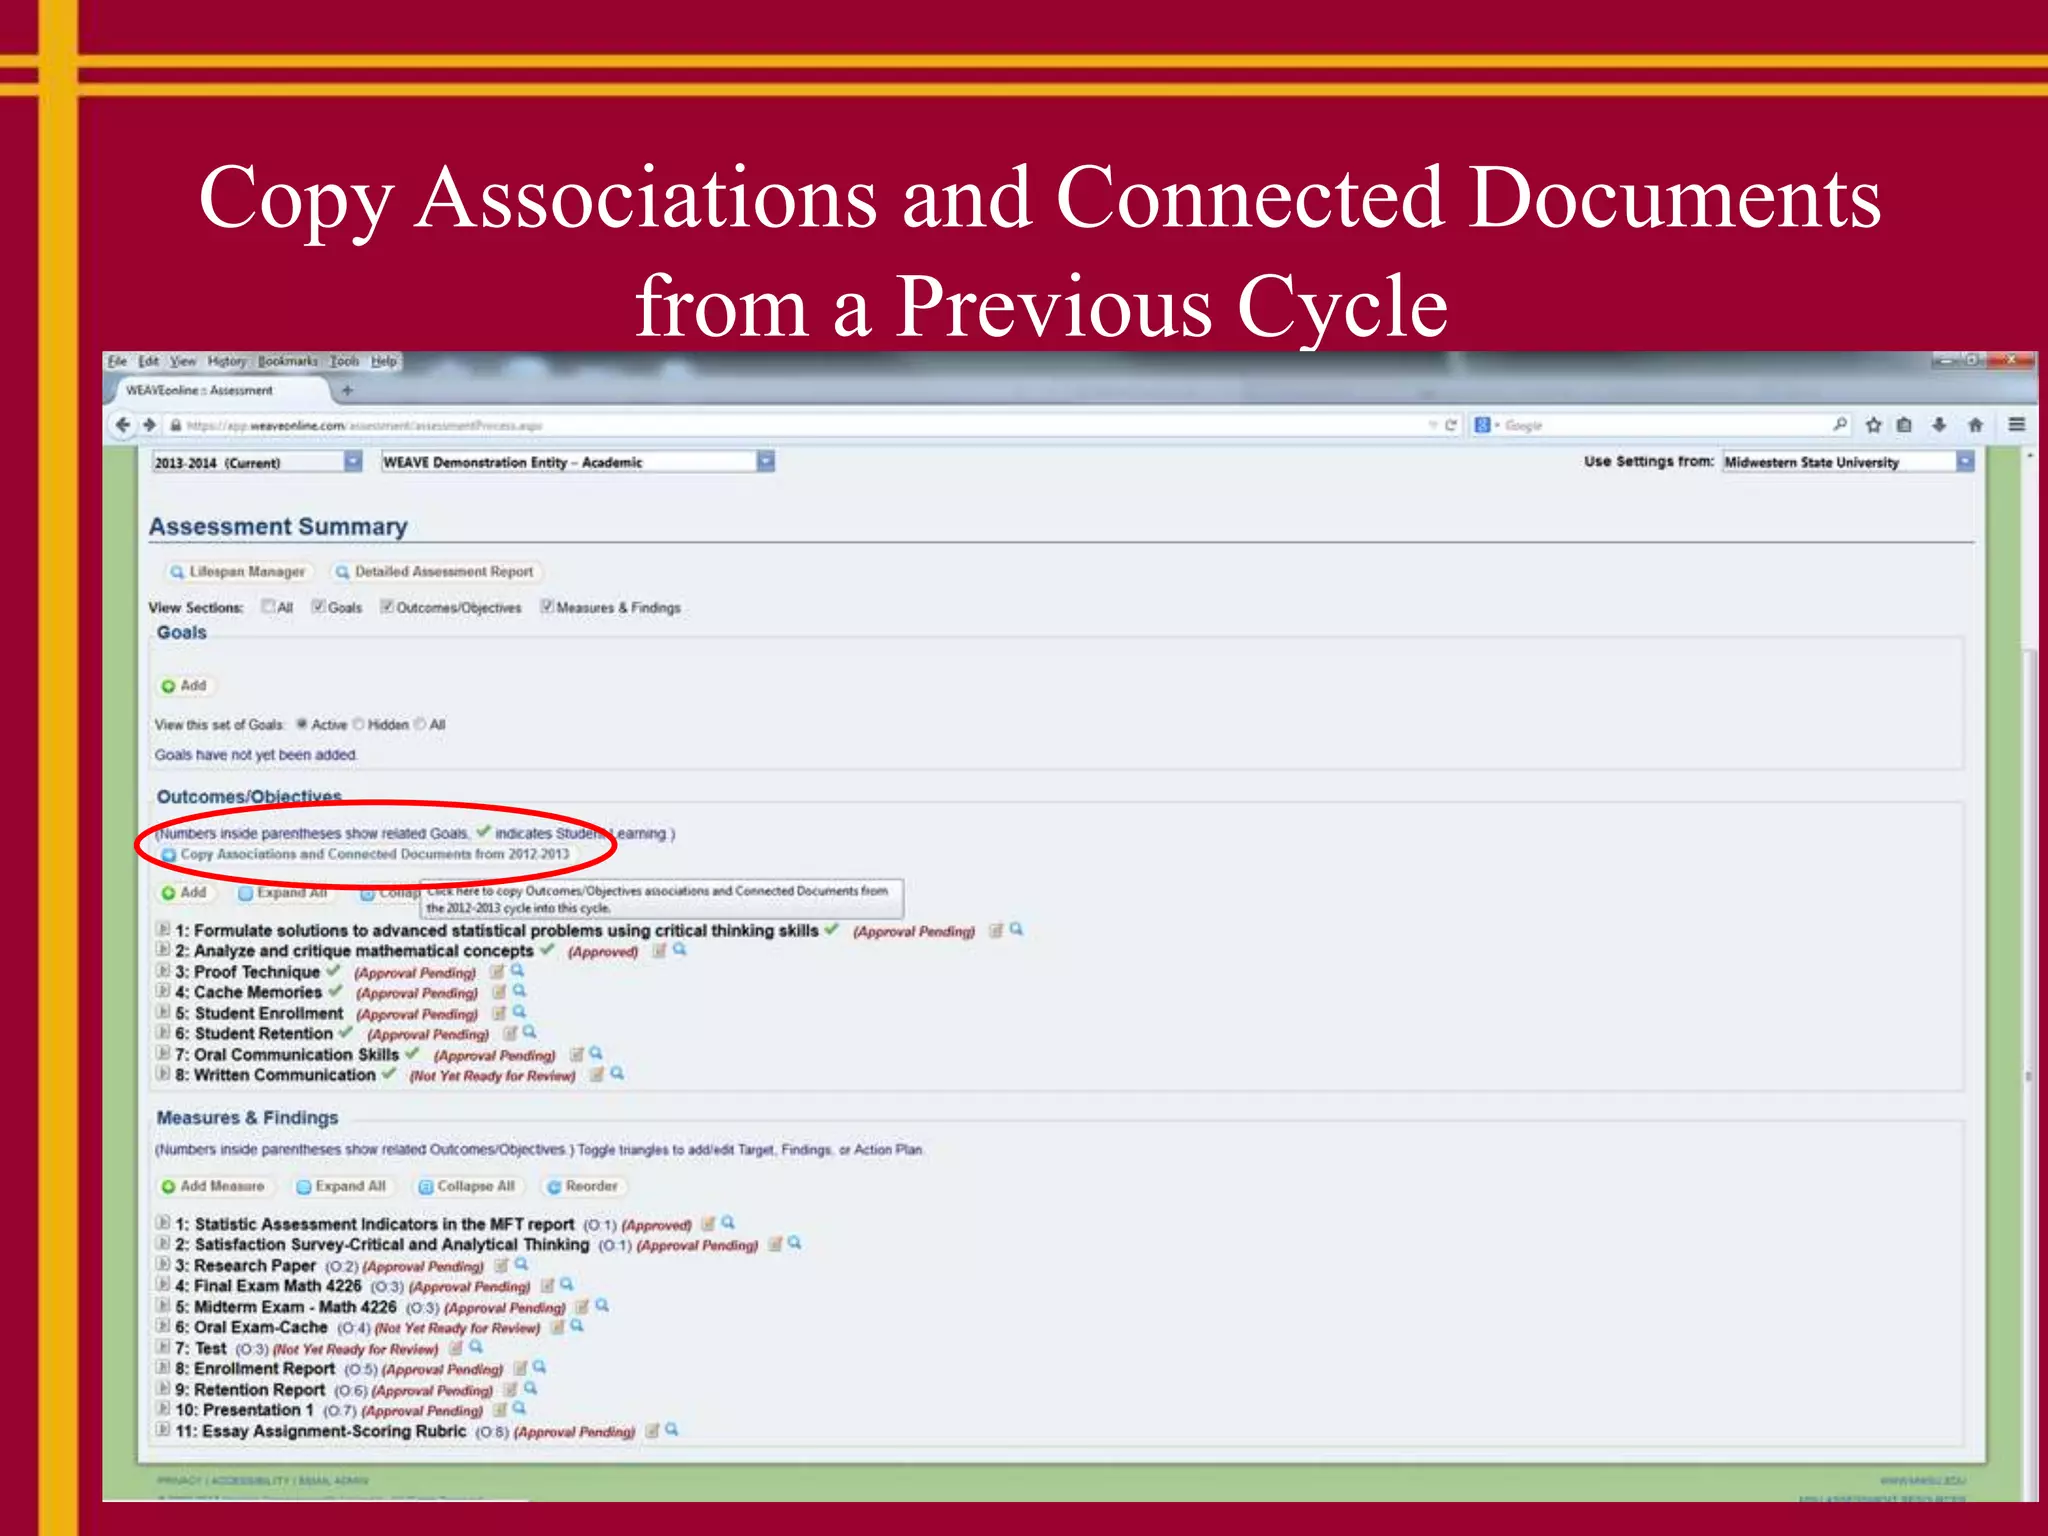2048x1536 pixels.
Task: Expand measure 6 Oral Exam-Cache row
Action: pos(163,1326)
